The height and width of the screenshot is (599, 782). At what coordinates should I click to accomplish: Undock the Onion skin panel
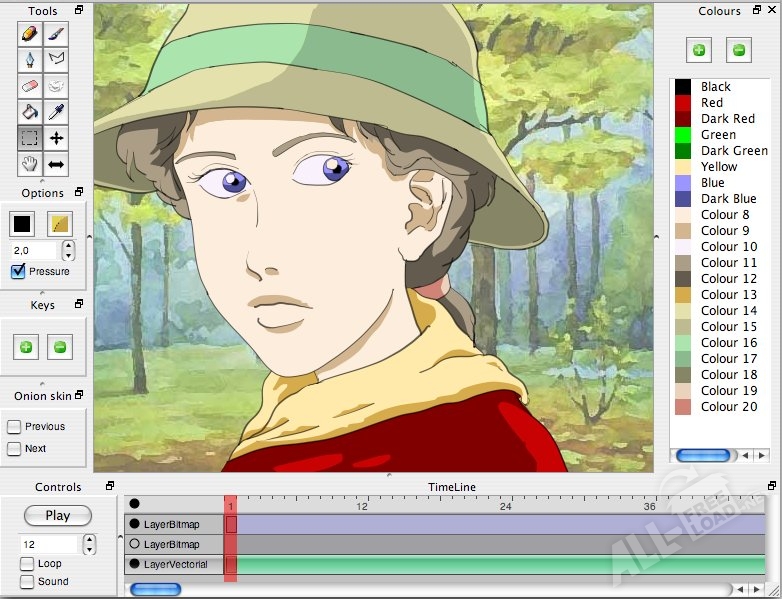click(79, 396)
